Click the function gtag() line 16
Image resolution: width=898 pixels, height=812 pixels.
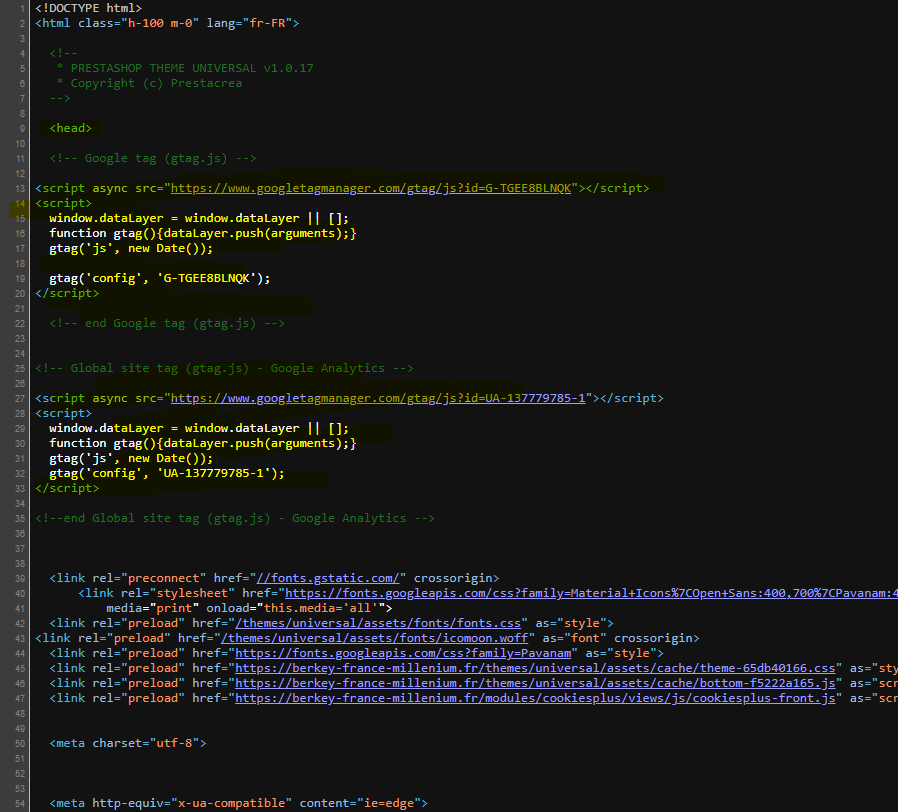(203, 233)
